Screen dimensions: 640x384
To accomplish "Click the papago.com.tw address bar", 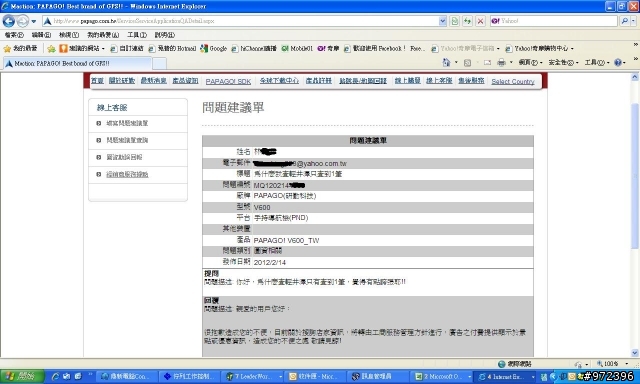I will [240, 21].
